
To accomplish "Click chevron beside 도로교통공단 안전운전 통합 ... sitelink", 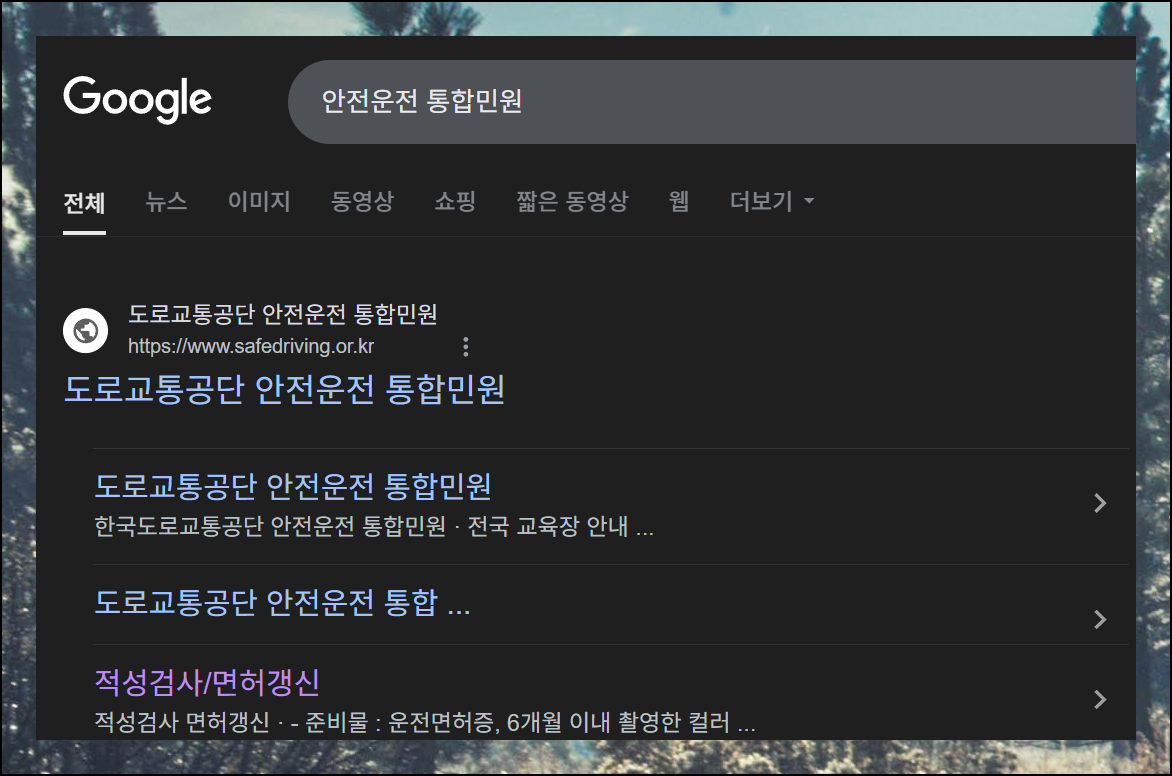I will click(x=1099, y=619).
